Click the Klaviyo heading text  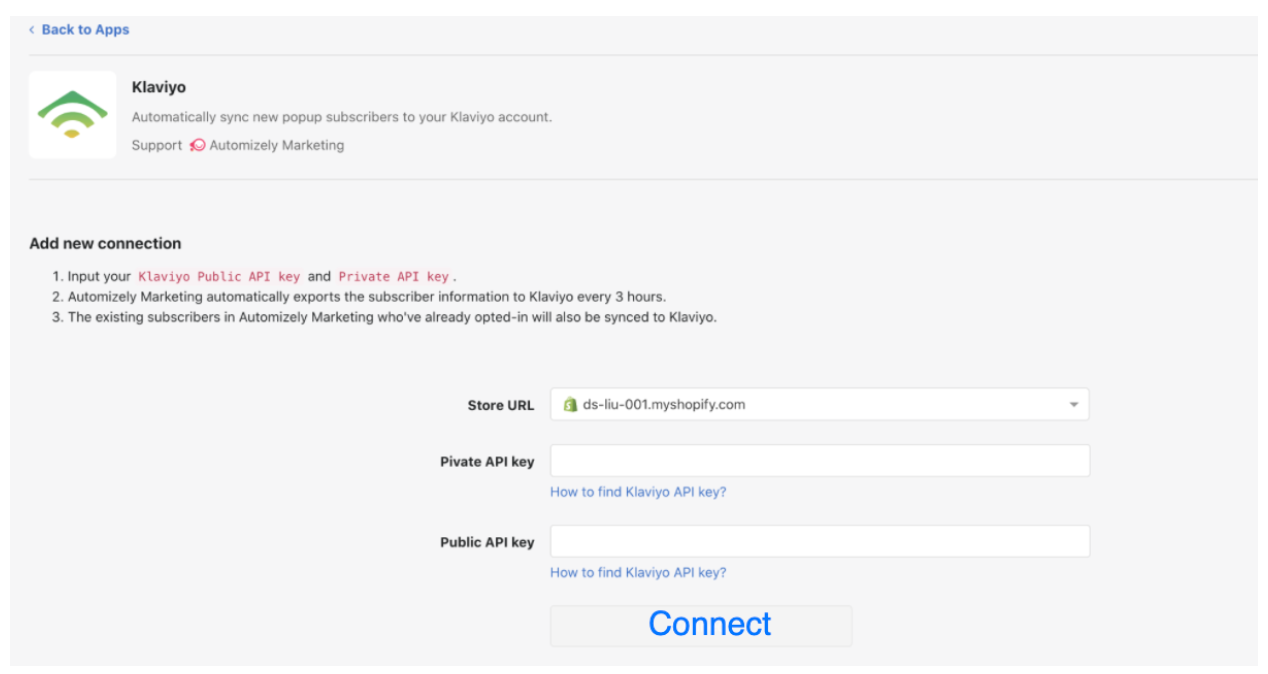pyautogui.click(x=159, y=87)
